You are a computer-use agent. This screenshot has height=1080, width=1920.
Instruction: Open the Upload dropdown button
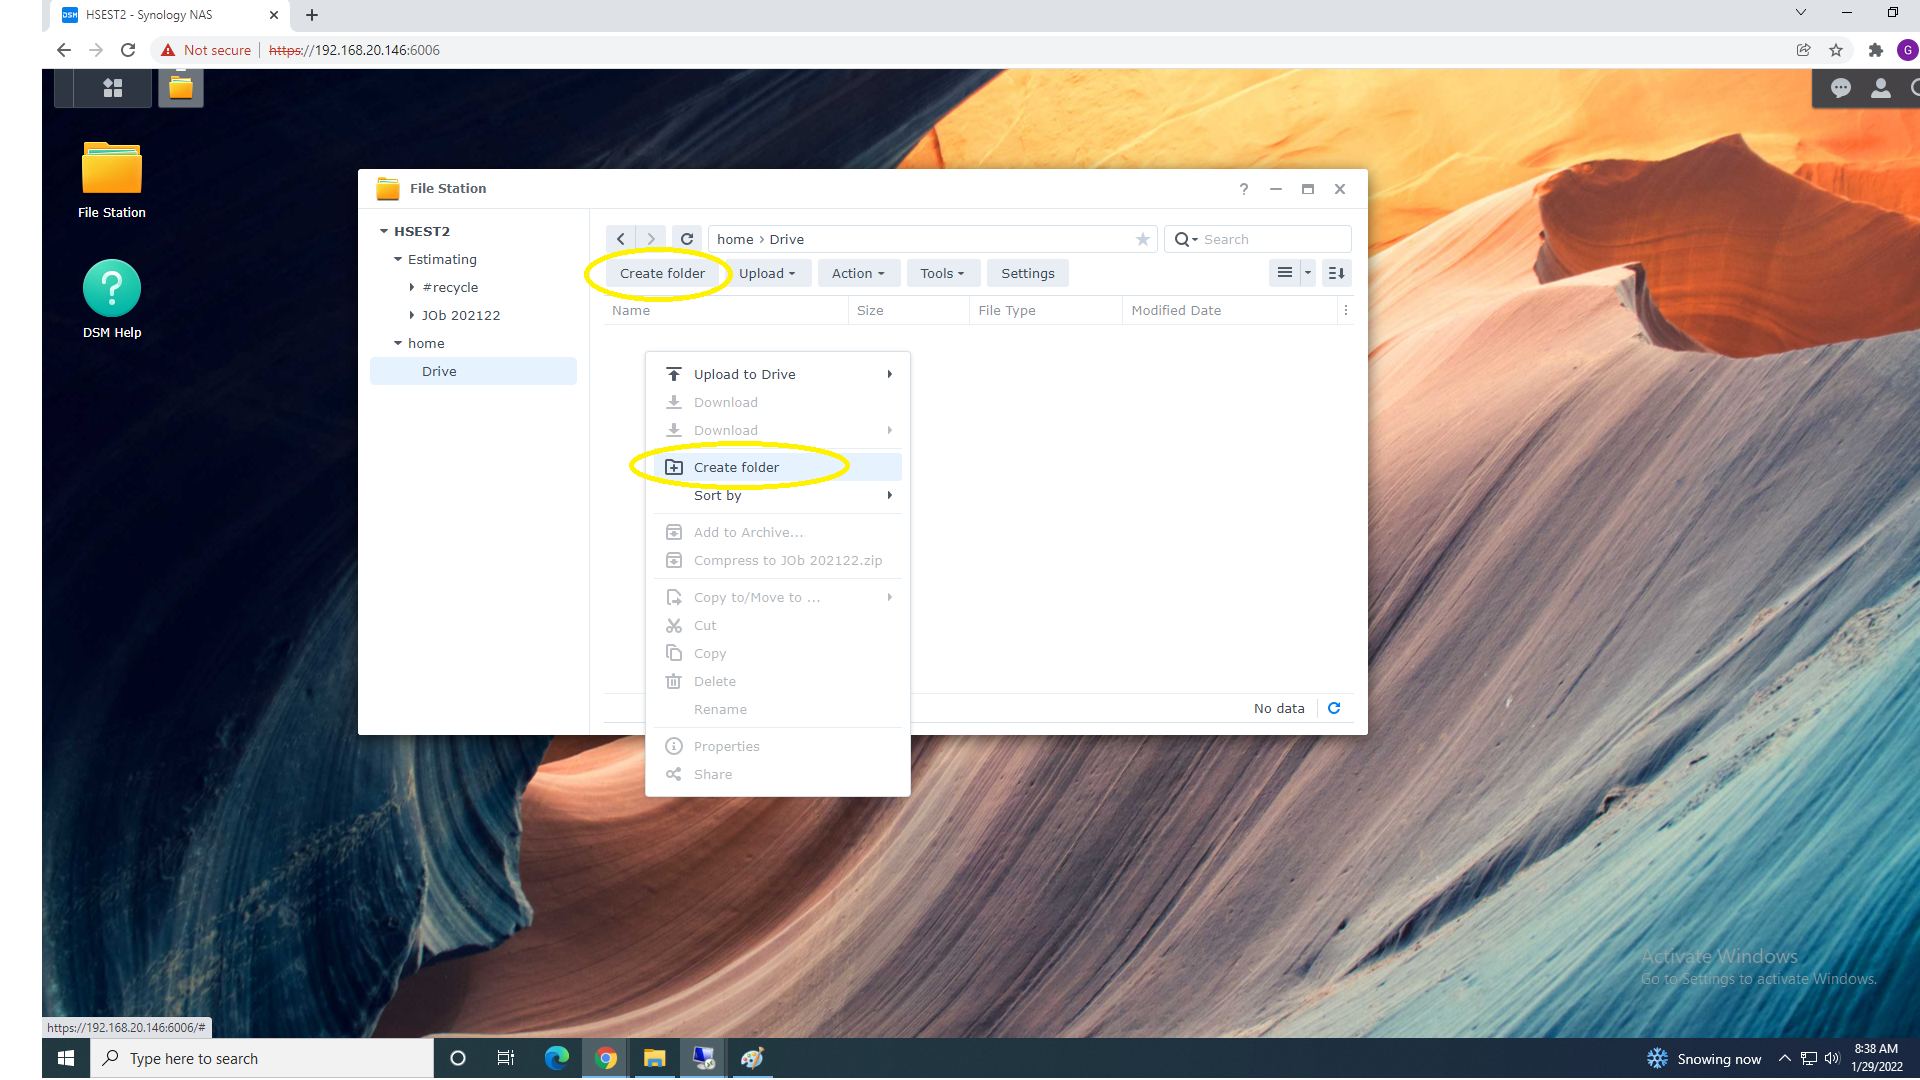coord(767,273)
